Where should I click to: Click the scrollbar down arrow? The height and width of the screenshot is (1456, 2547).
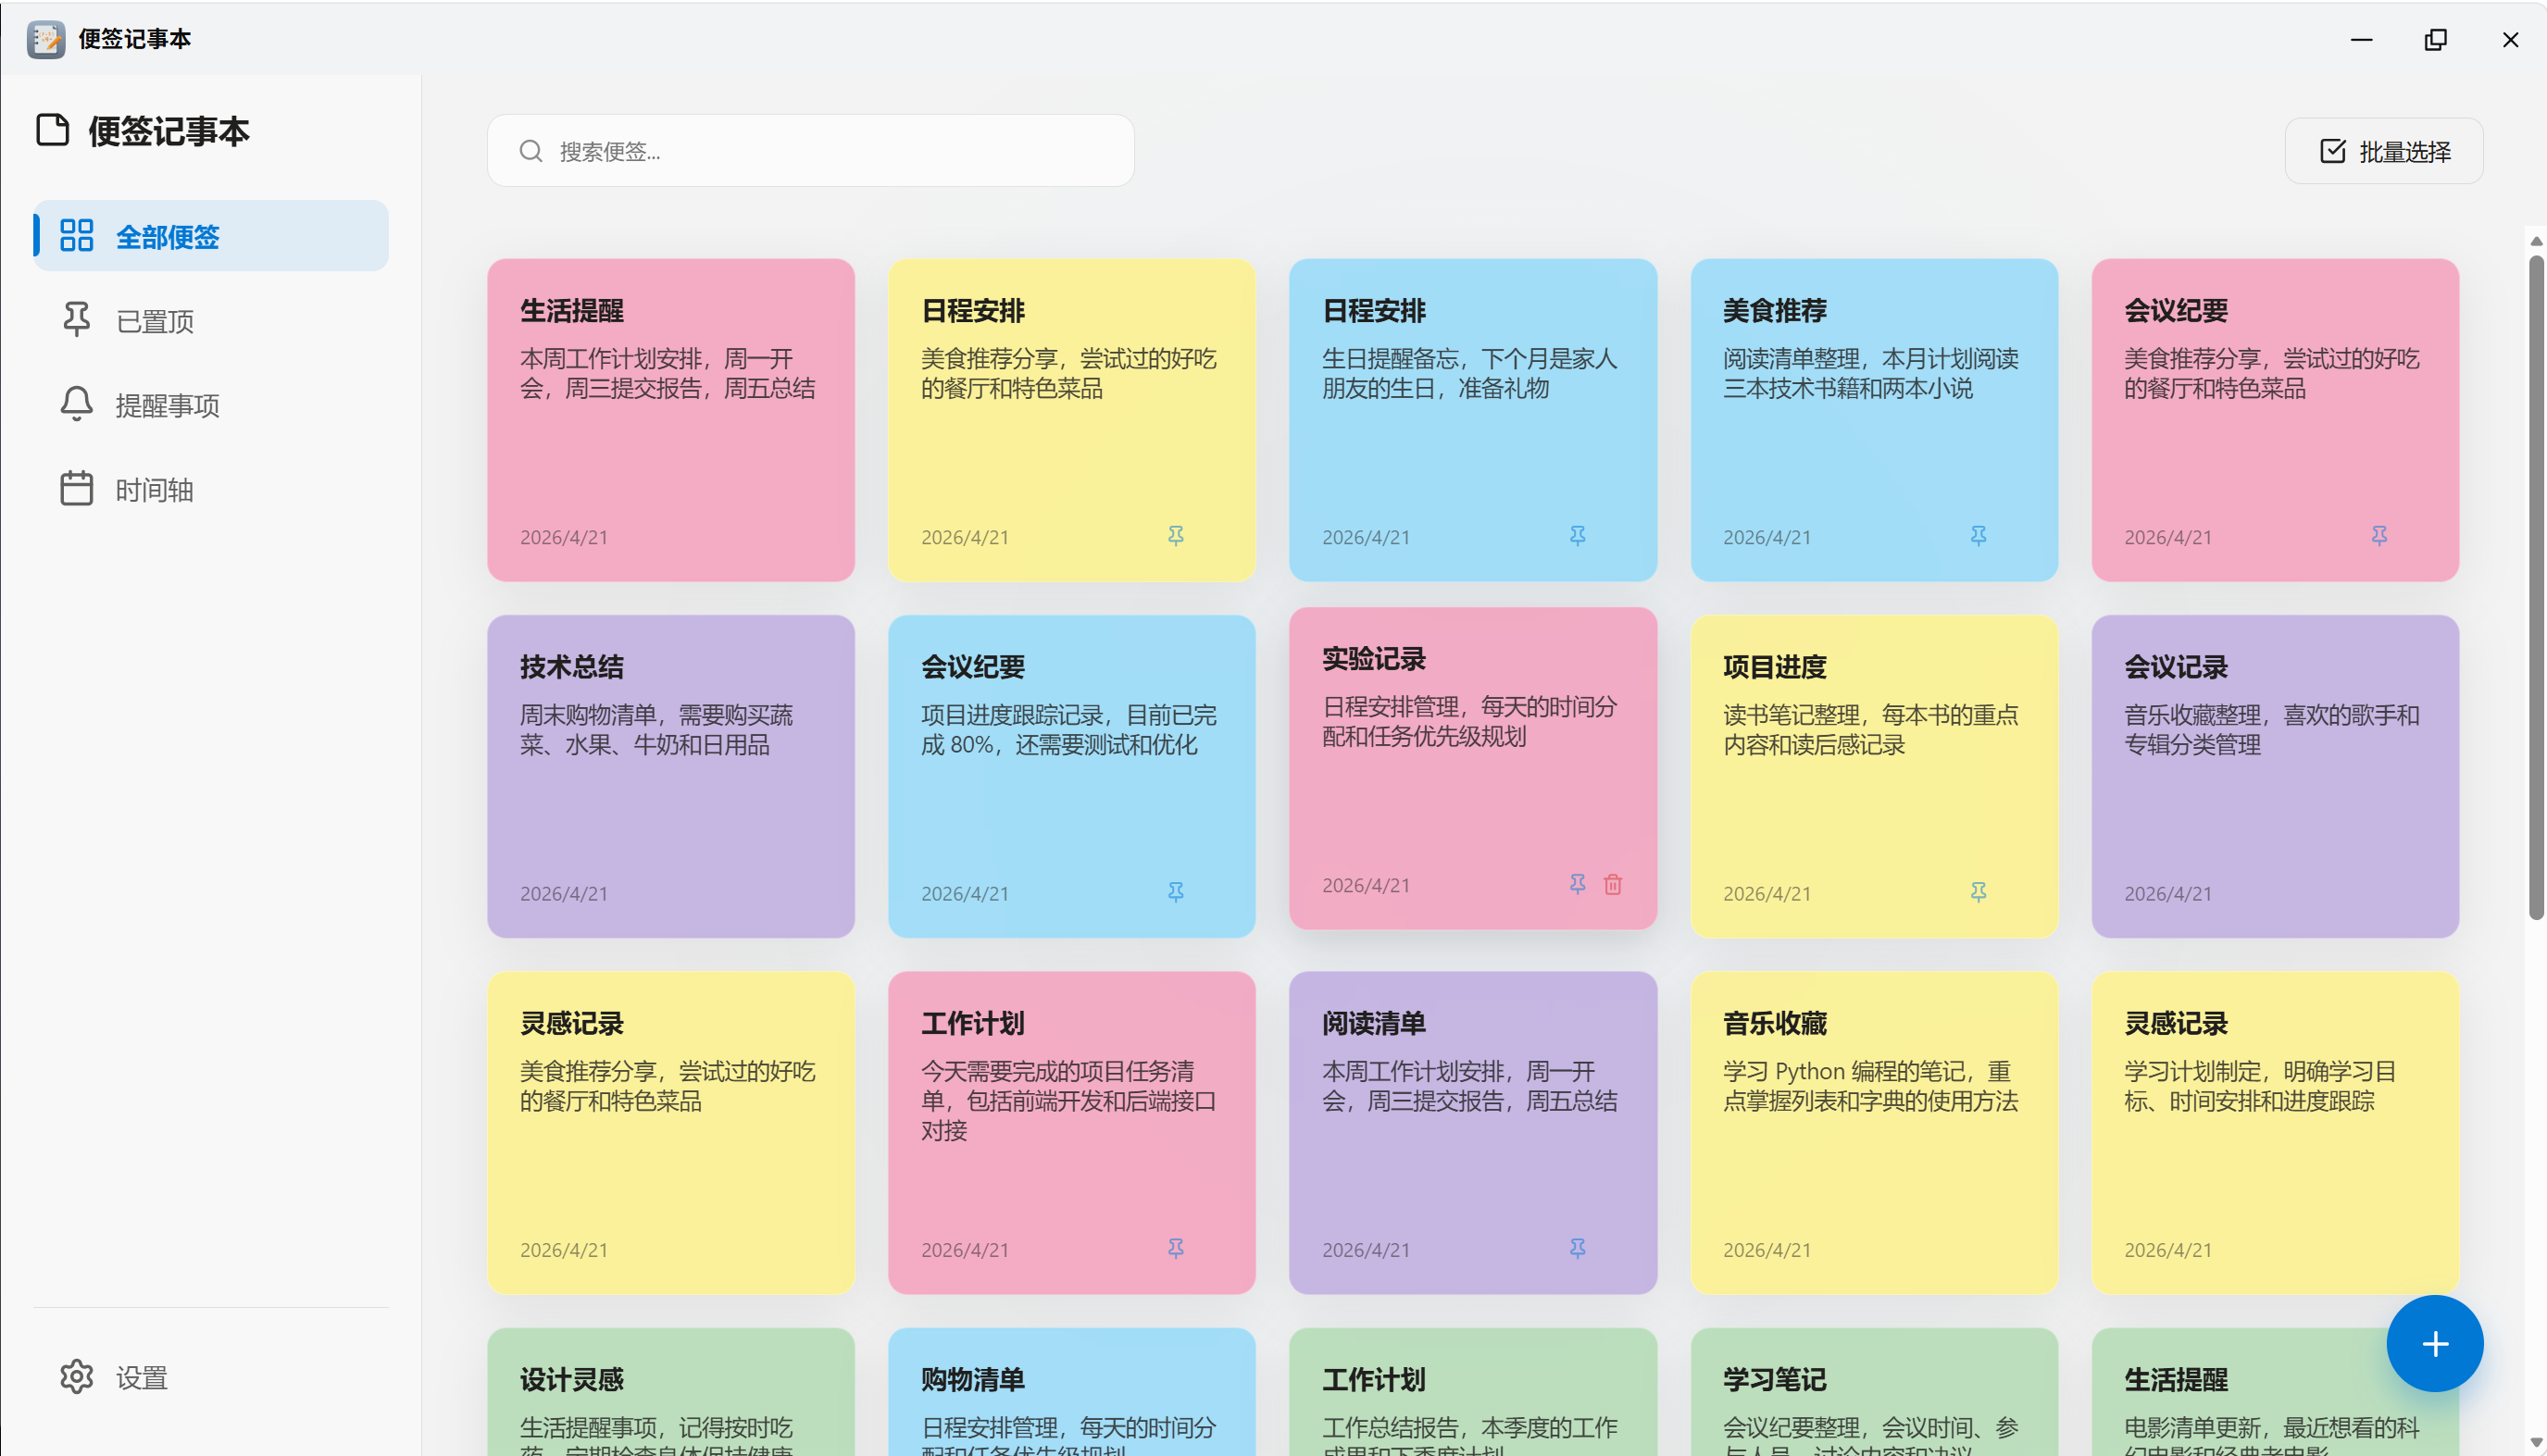tap(2535, 1443)
